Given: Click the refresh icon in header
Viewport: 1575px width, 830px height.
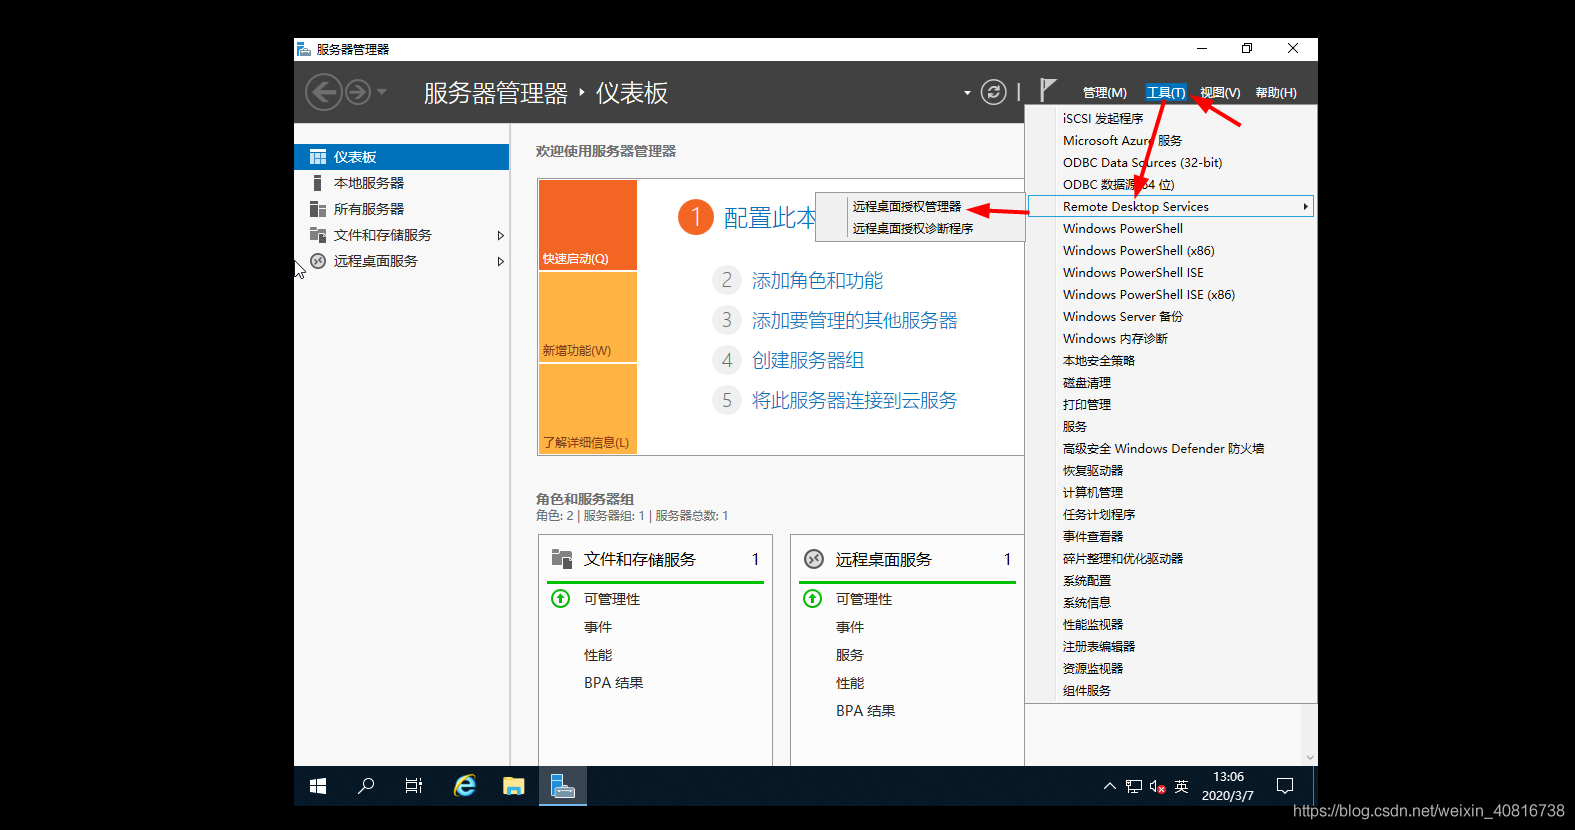Looking at the screenshot, I should [993, 93].
